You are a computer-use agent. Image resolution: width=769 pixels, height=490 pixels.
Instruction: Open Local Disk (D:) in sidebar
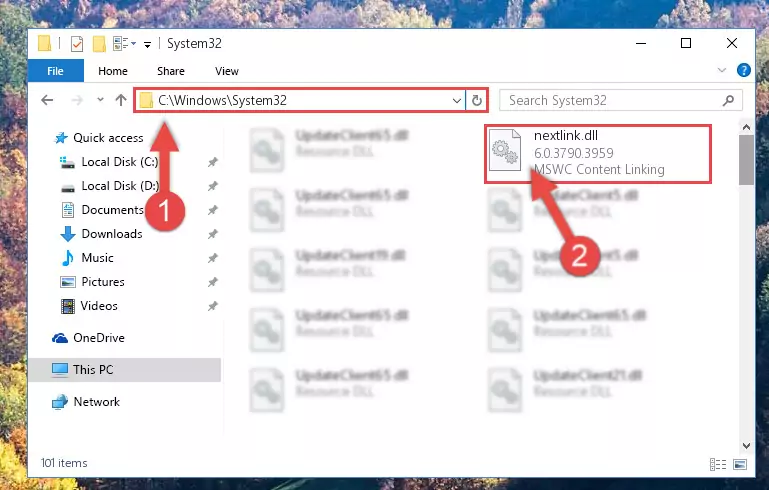pos(120,186)
